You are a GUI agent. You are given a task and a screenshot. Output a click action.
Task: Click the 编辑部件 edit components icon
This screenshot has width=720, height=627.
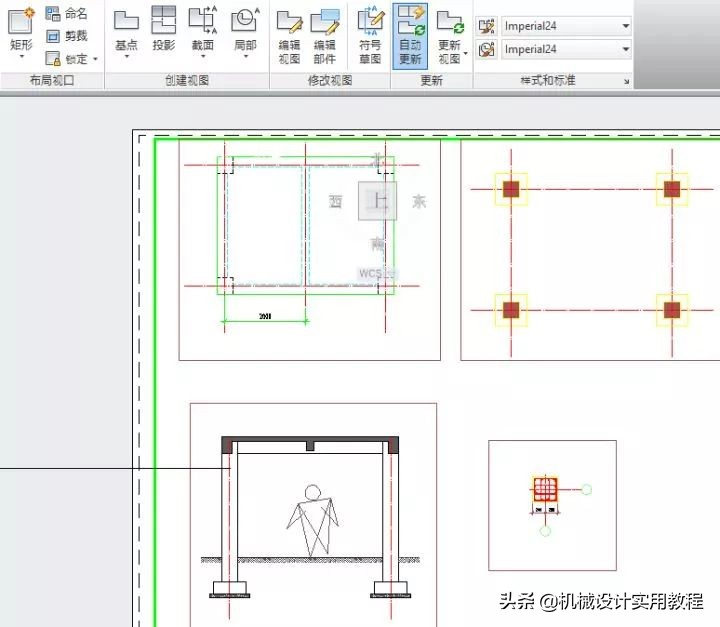pos(325,22)
